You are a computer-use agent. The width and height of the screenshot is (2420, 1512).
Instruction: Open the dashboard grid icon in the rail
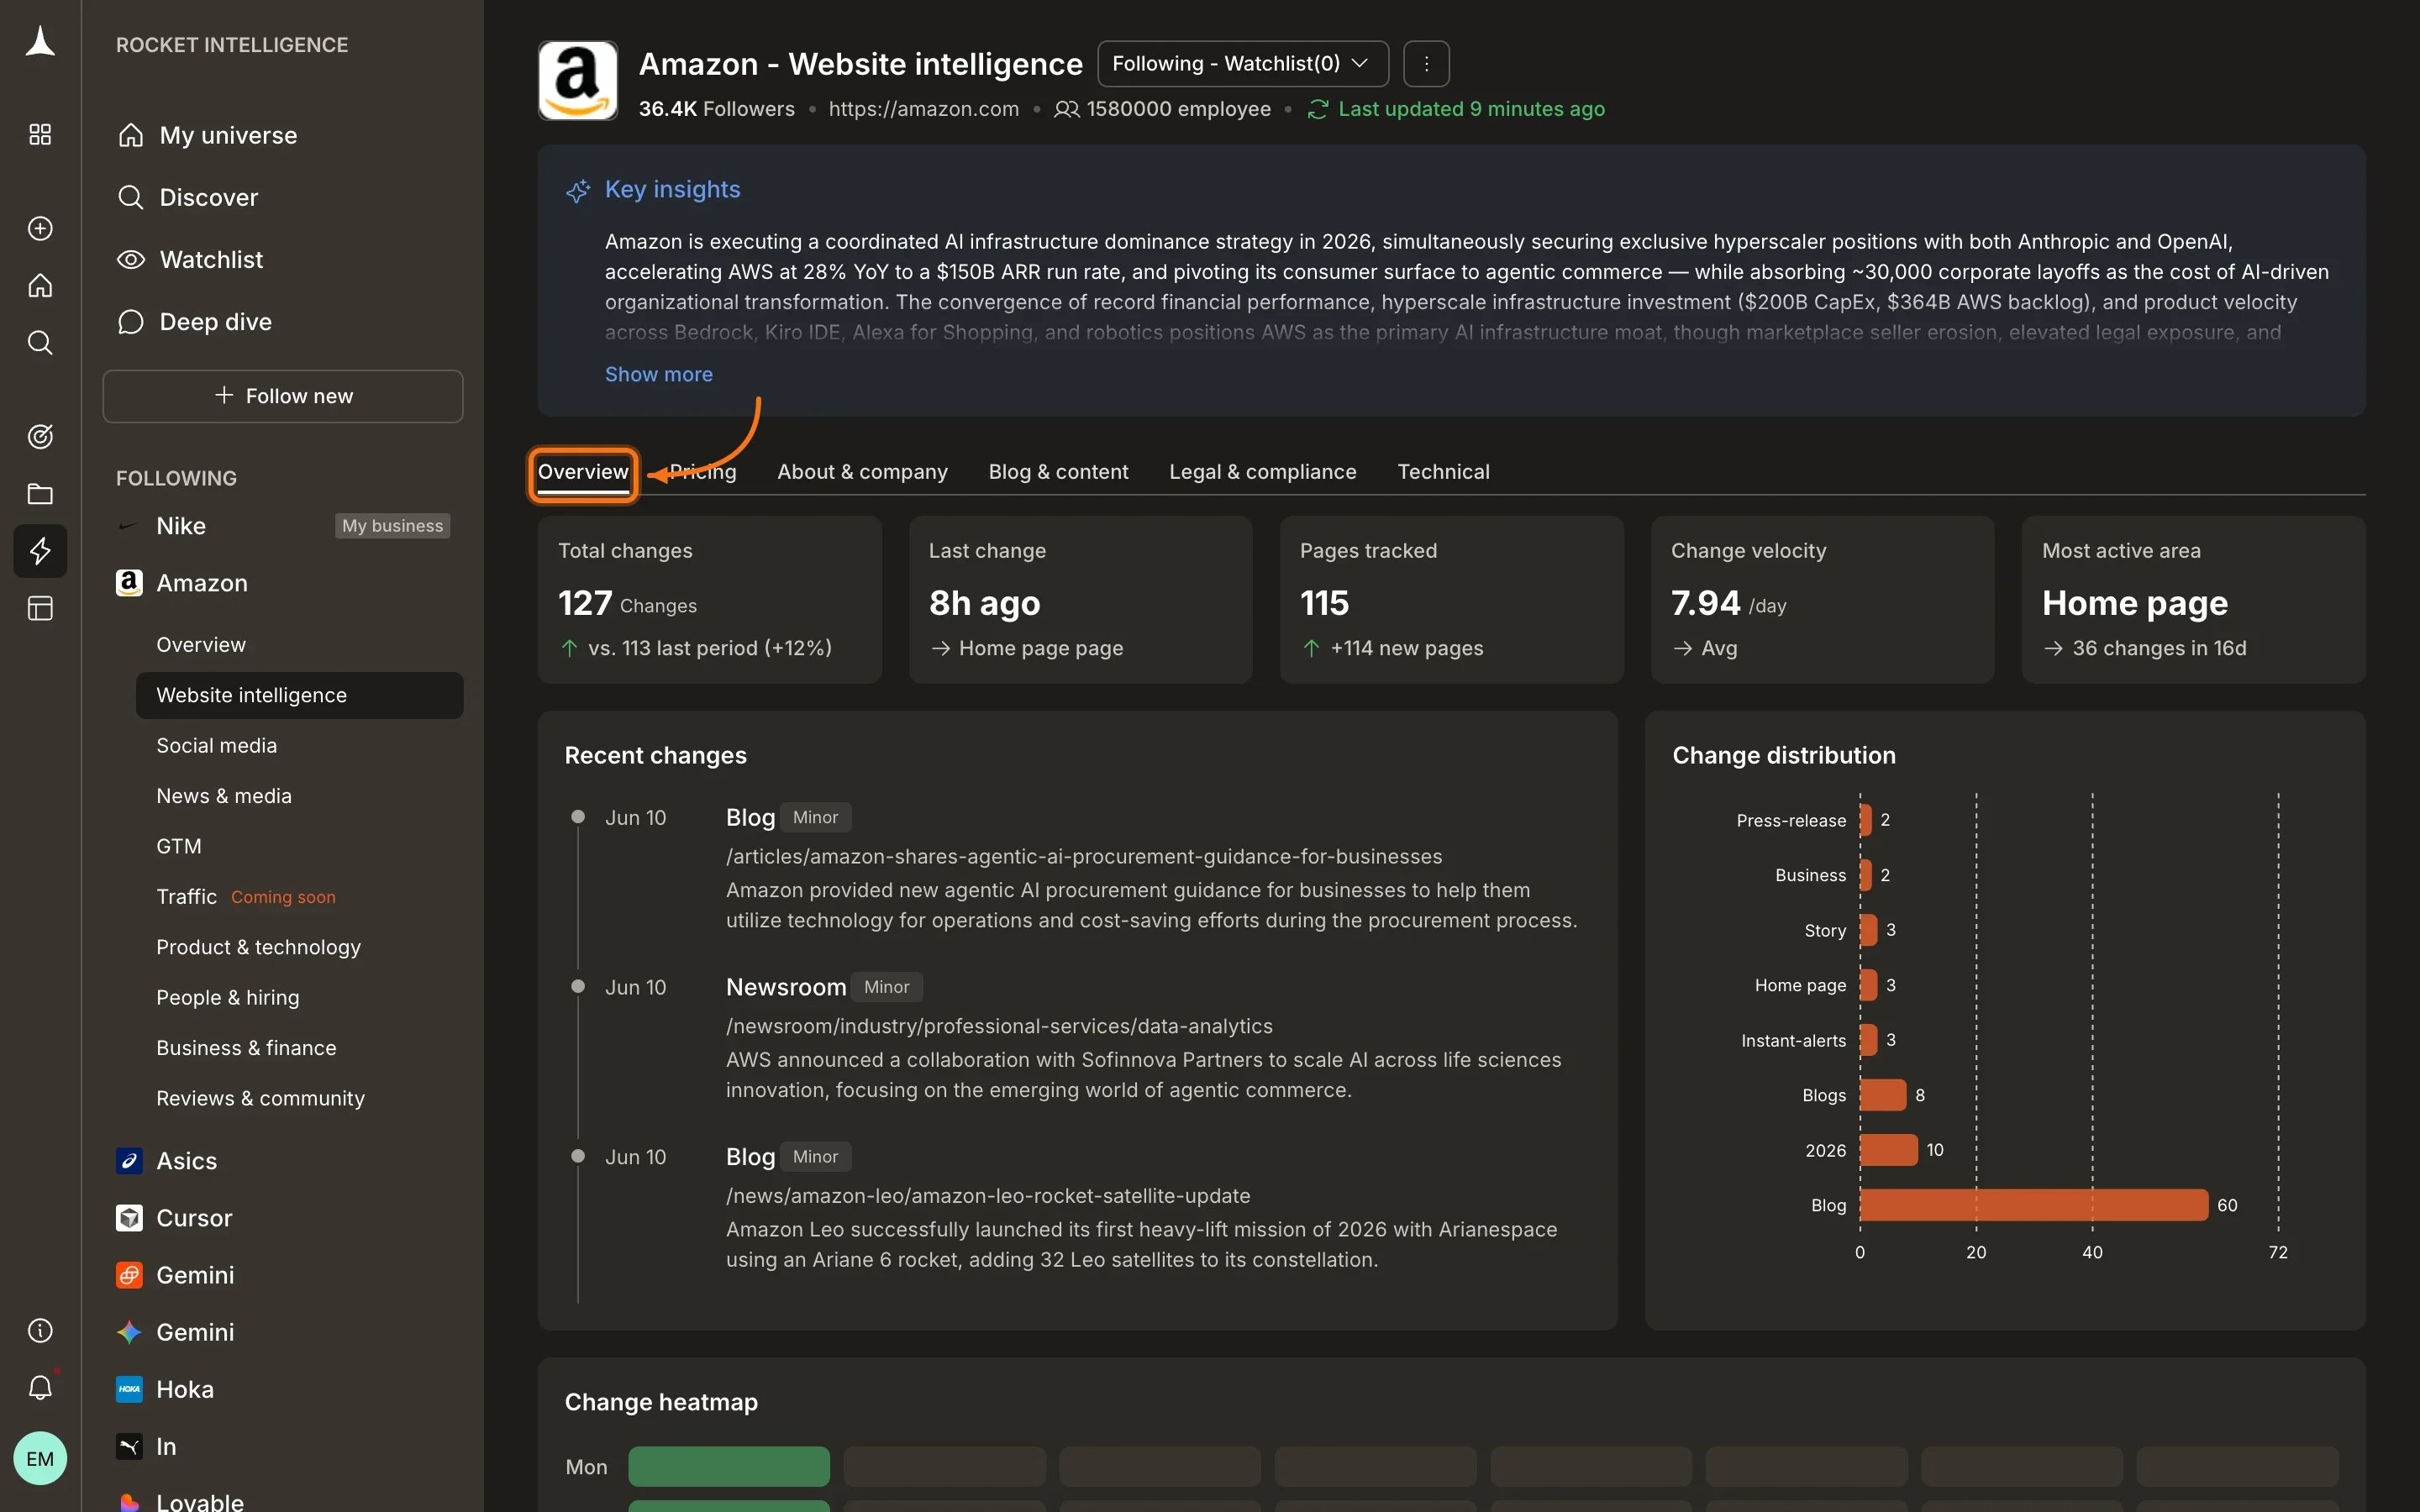[40, 134]
